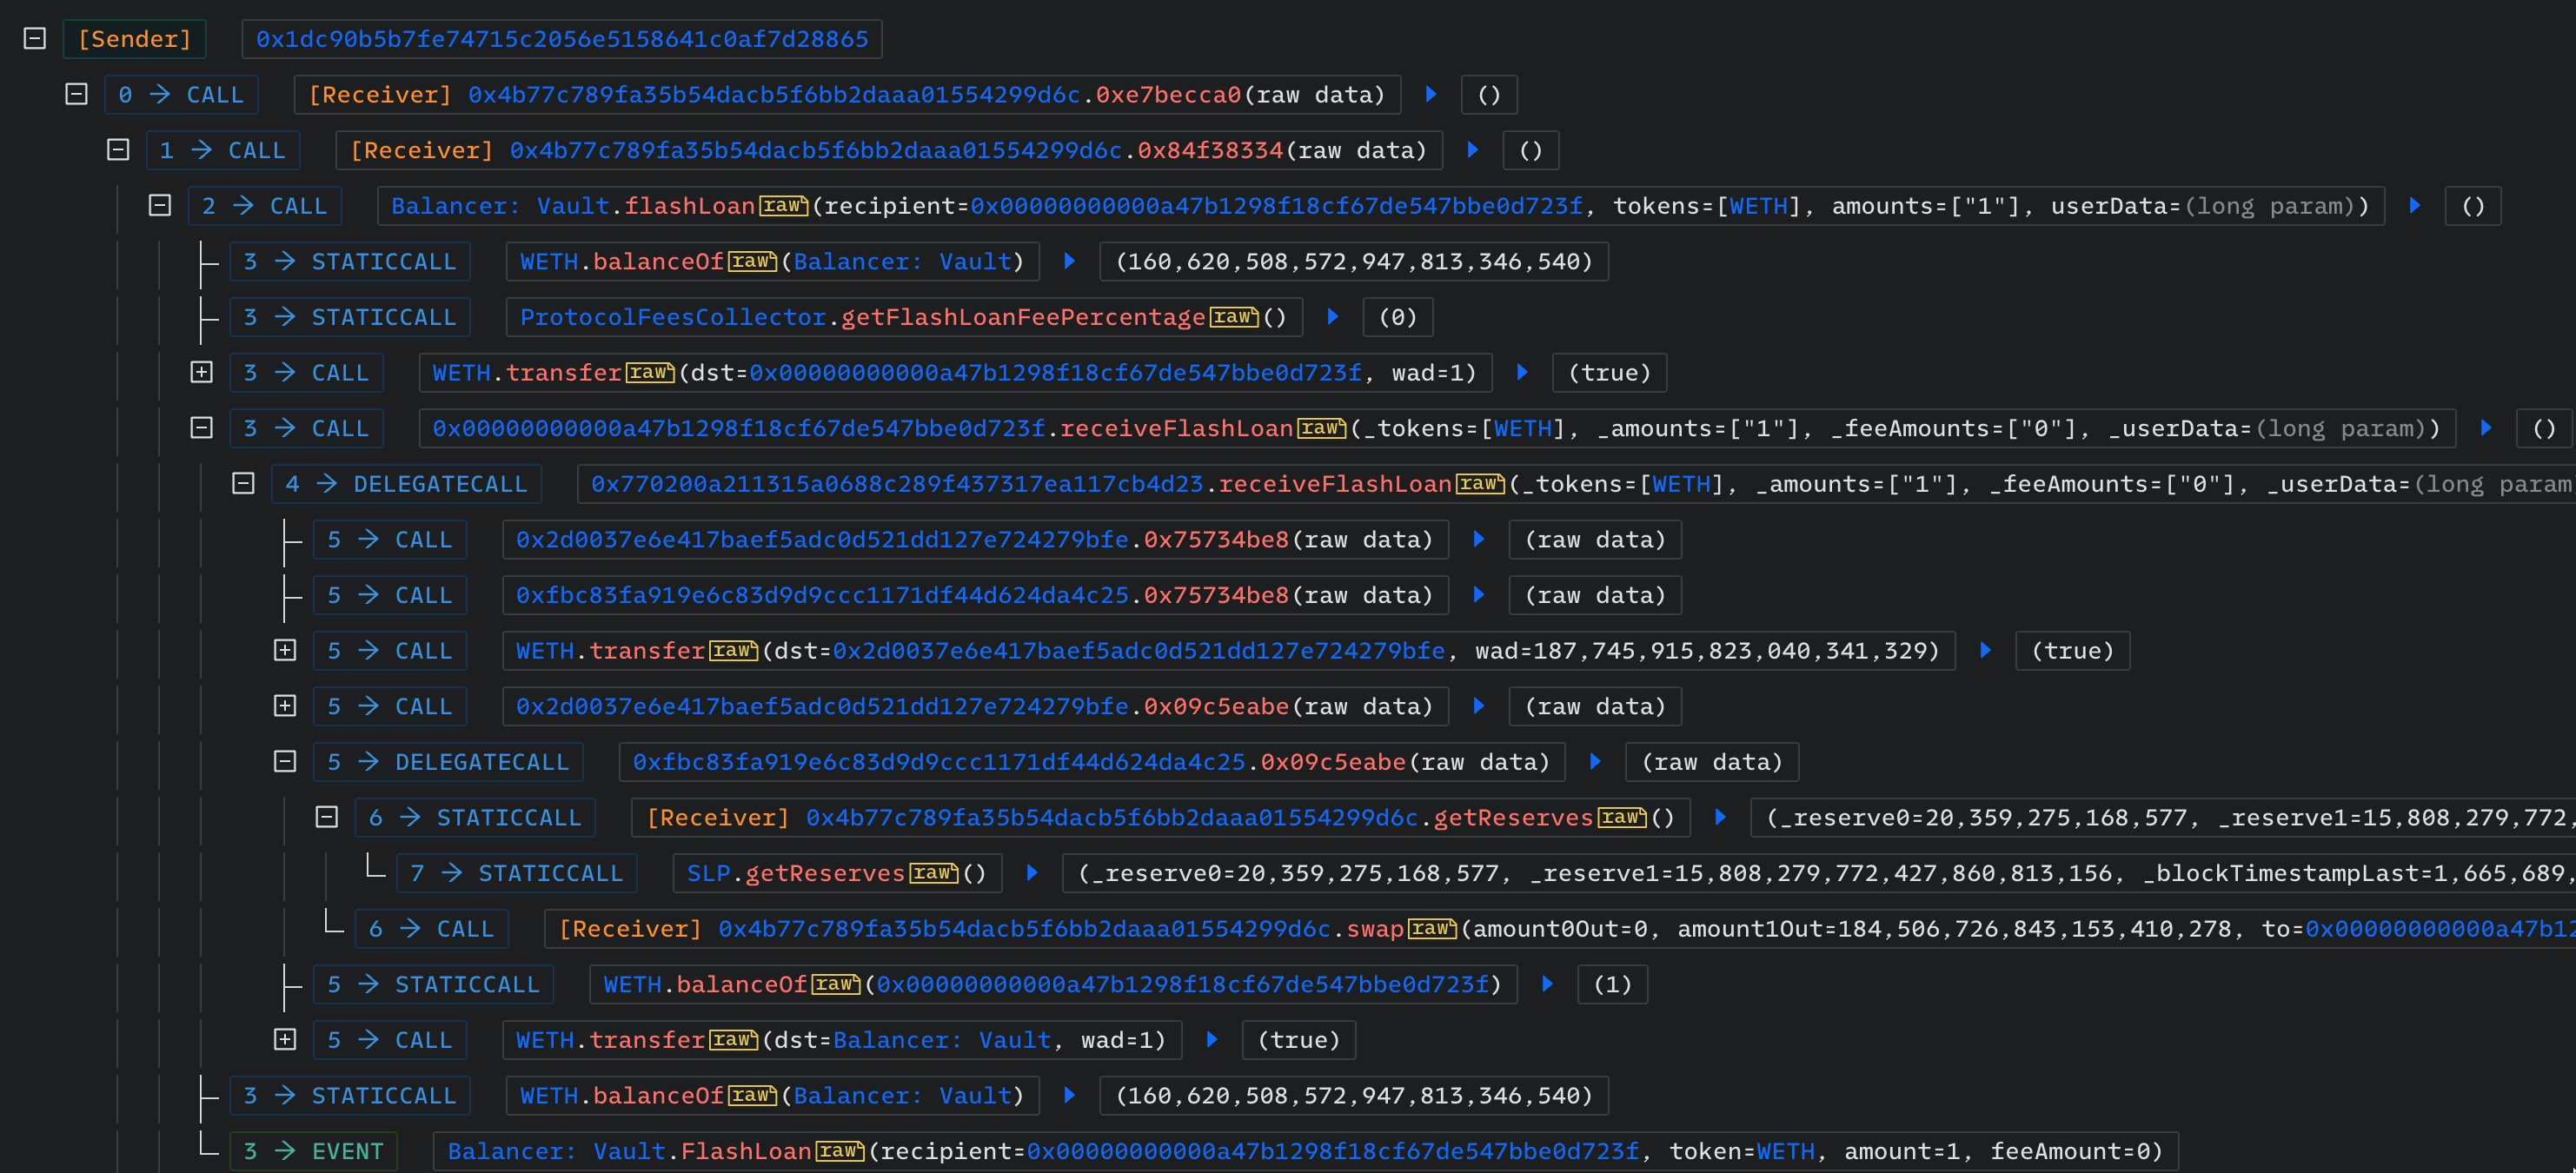Click the raw icon on WETH.balanceOf of Balancer Vault
The width and height of the screenshot is (2576, 1173).
click(x=752, y=261)
